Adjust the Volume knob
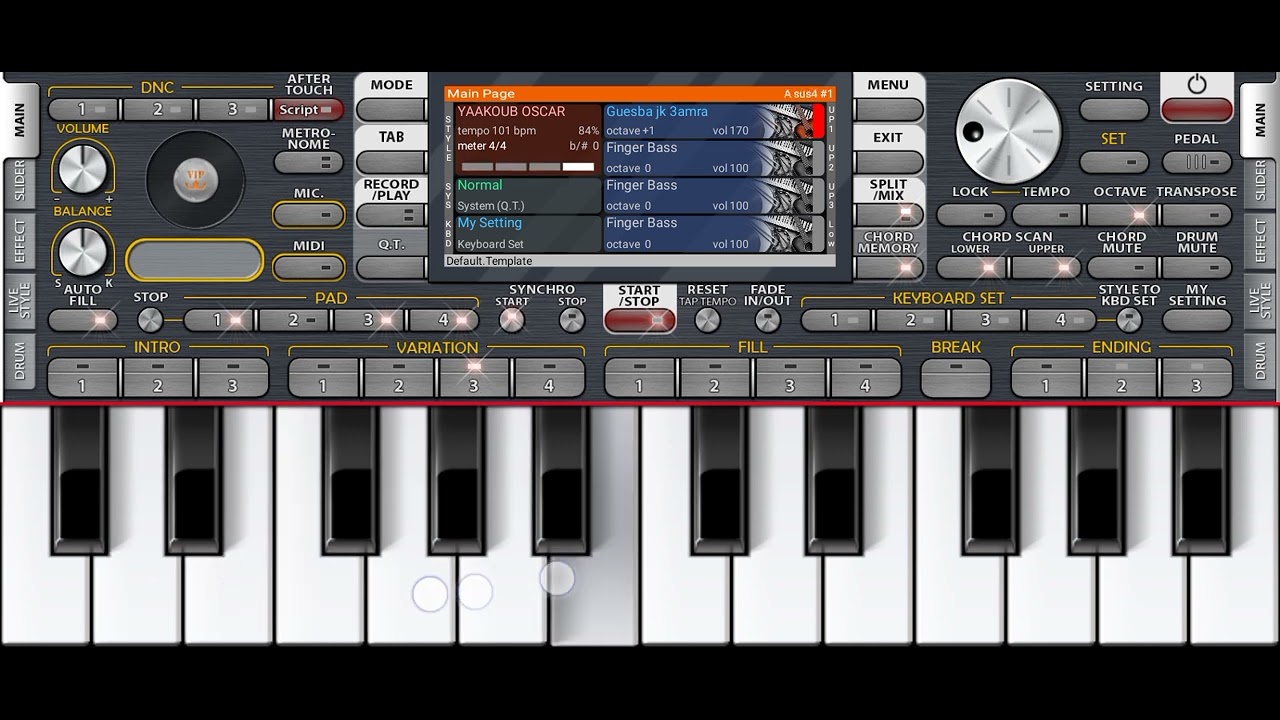This screenshot has height=720, width=1280. pos(82,168)
